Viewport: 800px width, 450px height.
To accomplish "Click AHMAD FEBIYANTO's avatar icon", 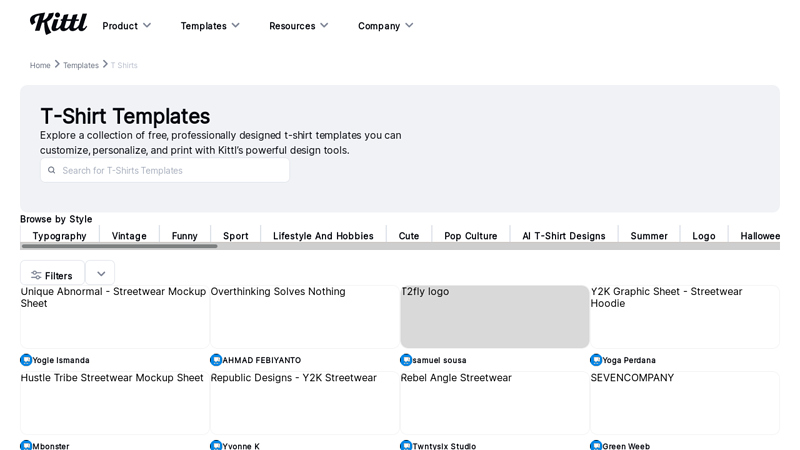I will pos(216,360).
